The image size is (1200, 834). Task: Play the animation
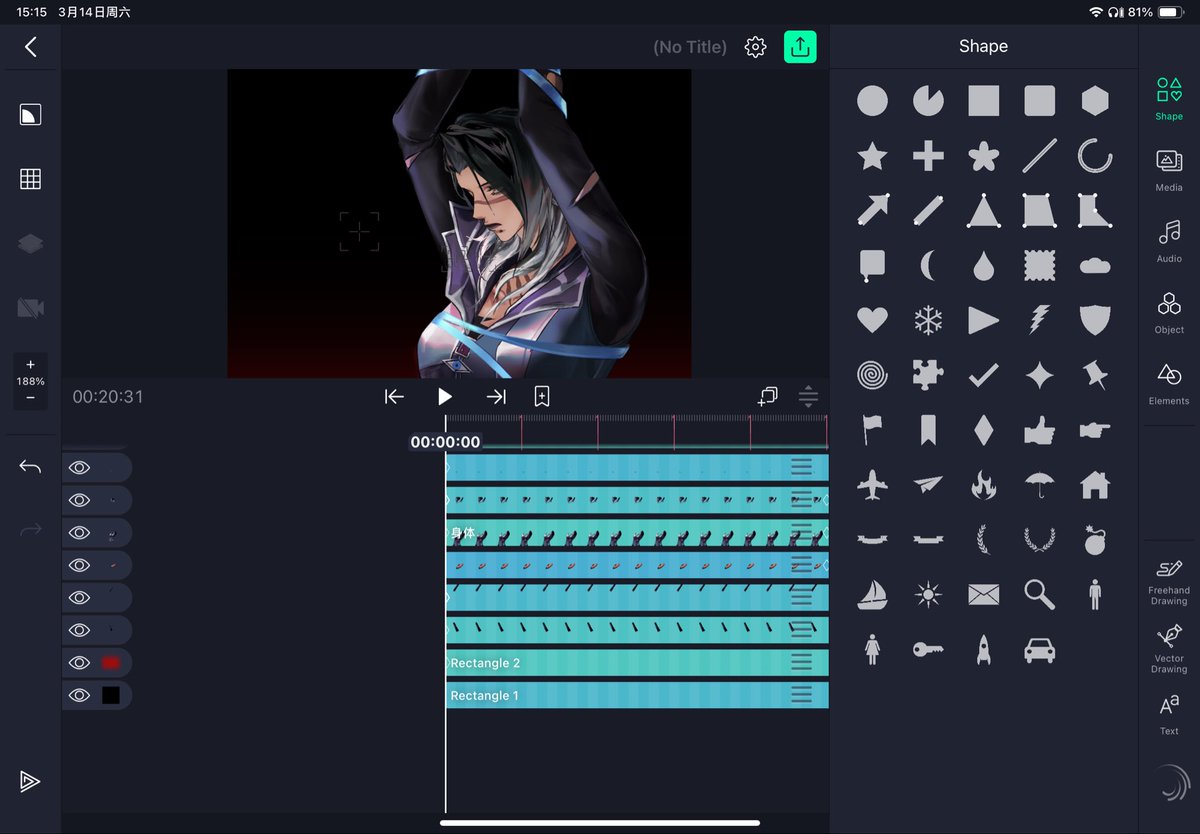pyautogui.click(x=445, y=397)
